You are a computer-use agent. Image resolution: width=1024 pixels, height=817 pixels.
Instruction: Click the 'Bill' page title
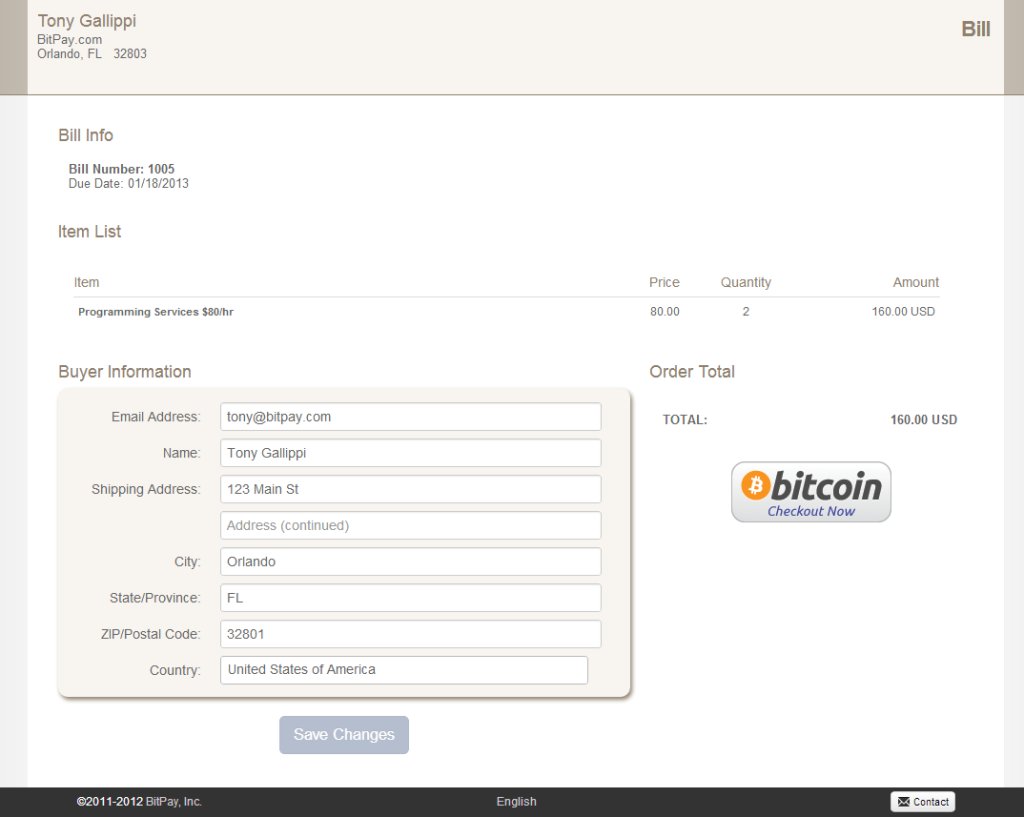976,29
